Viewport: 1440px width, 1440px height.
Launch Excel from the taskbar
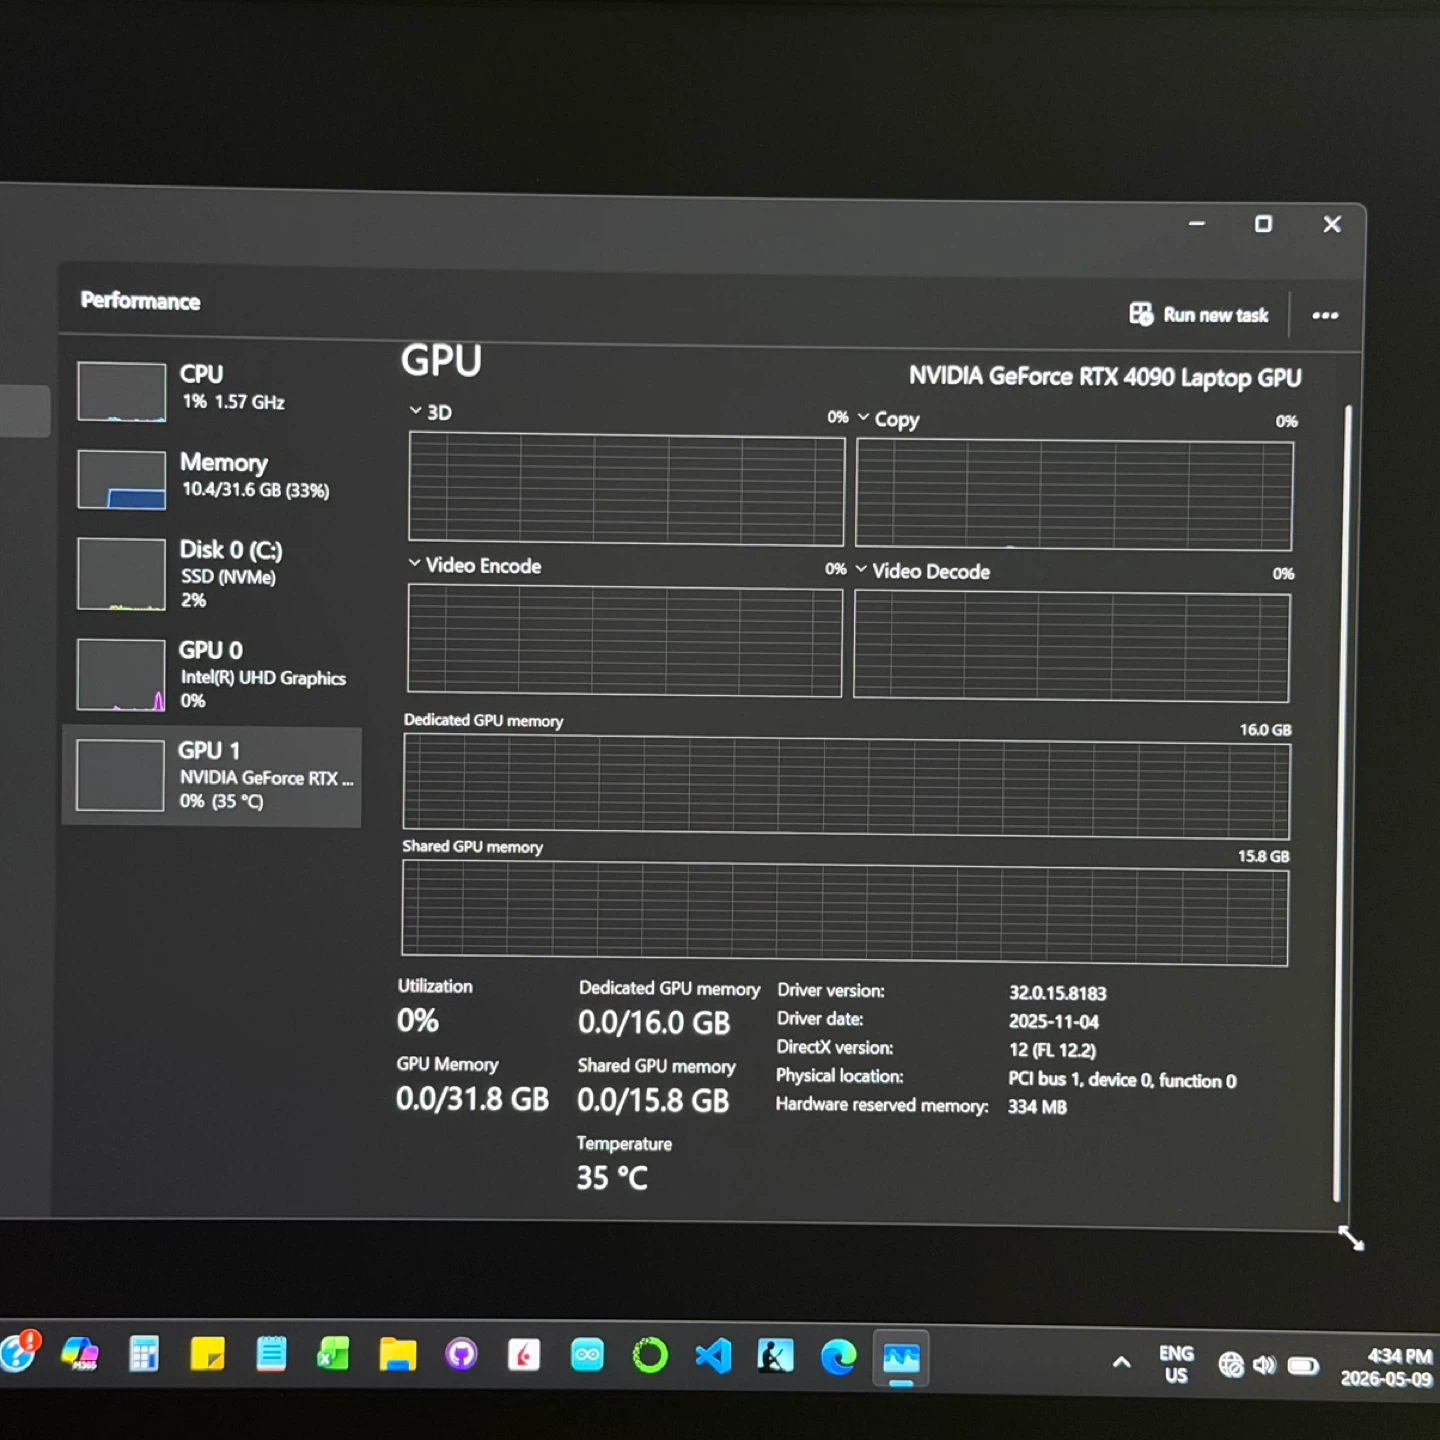tap(333, 1355)
